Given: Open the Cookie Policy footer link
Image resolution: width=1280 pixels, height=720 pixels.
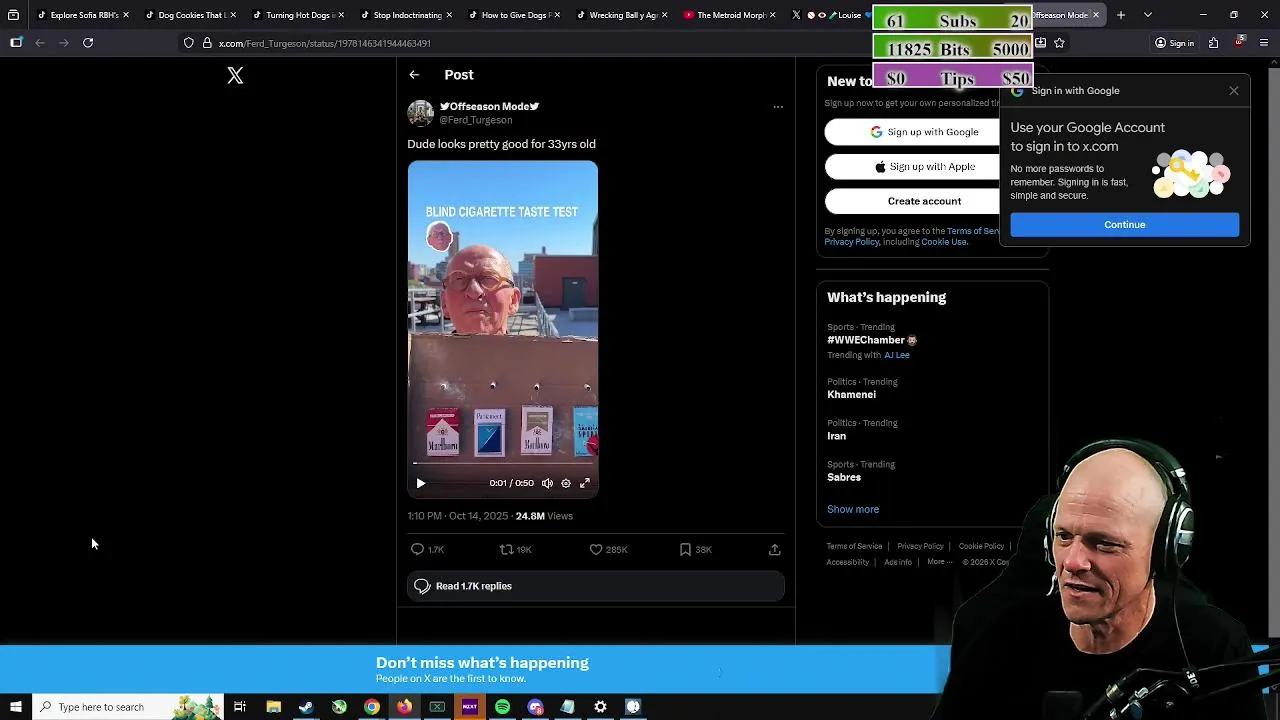Looking at the screenshot, I should tap(981, 546).
